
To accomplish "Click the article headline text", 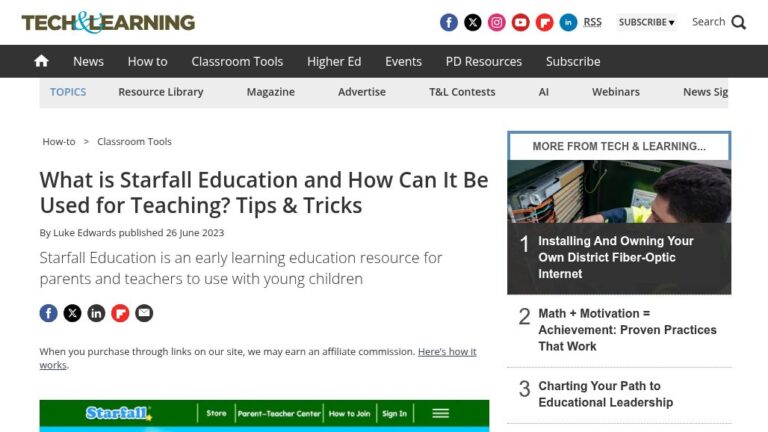I will coord(264,193).
